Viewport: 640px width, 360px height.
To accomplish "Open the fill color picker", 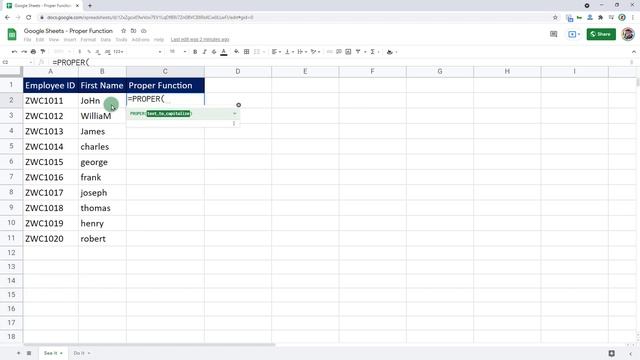I will [x=236, y=52].
